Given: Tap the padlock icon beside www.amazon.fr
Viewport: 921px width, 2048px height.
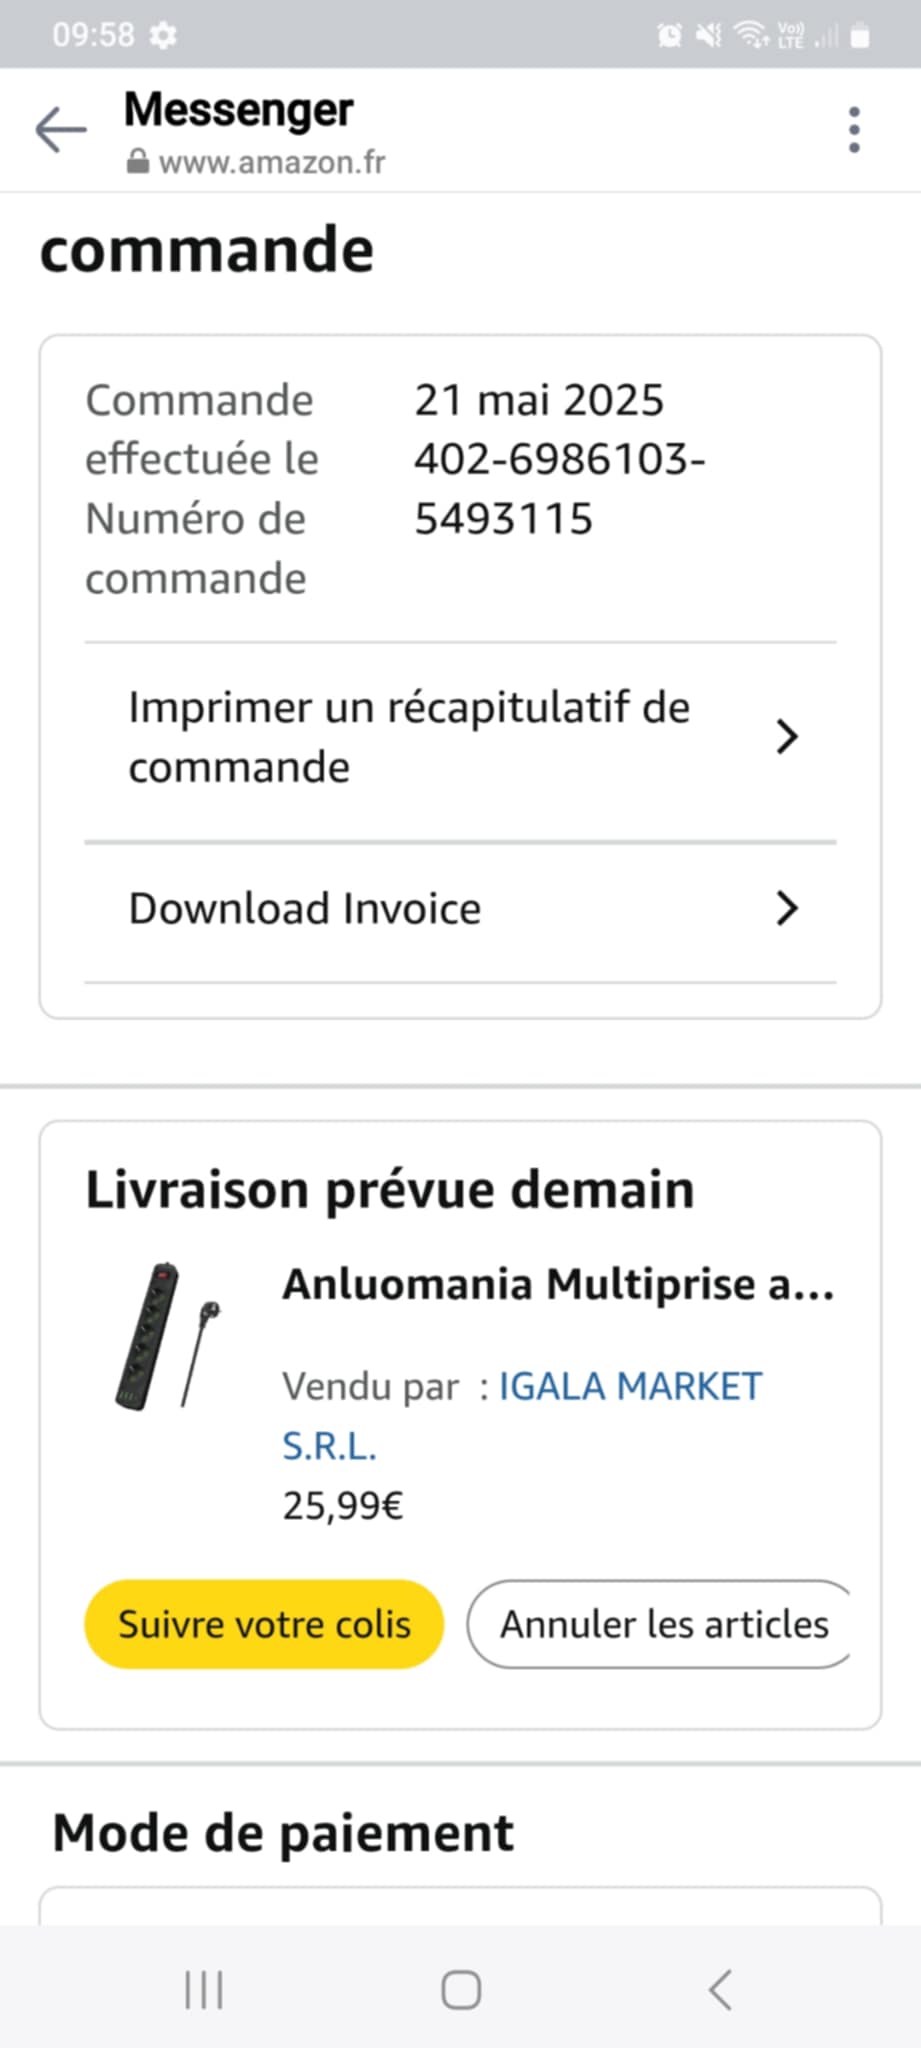Looking at the screenshot, I should (x=138, y=162).
